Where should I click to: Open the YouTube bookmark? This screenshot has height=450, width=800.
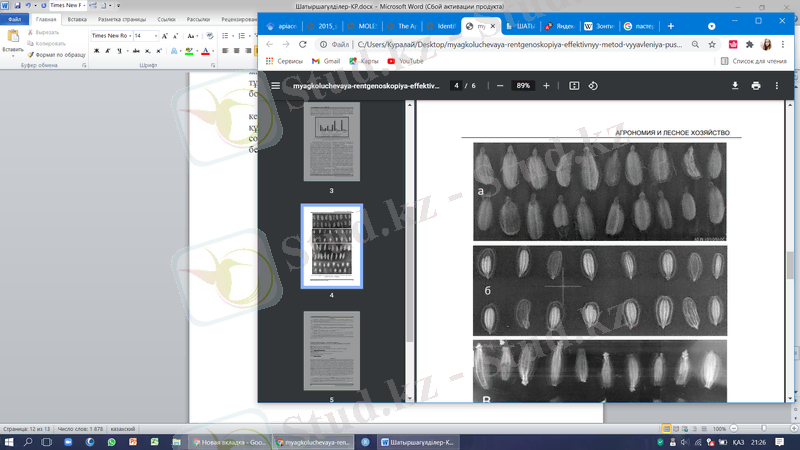[405, 62]
